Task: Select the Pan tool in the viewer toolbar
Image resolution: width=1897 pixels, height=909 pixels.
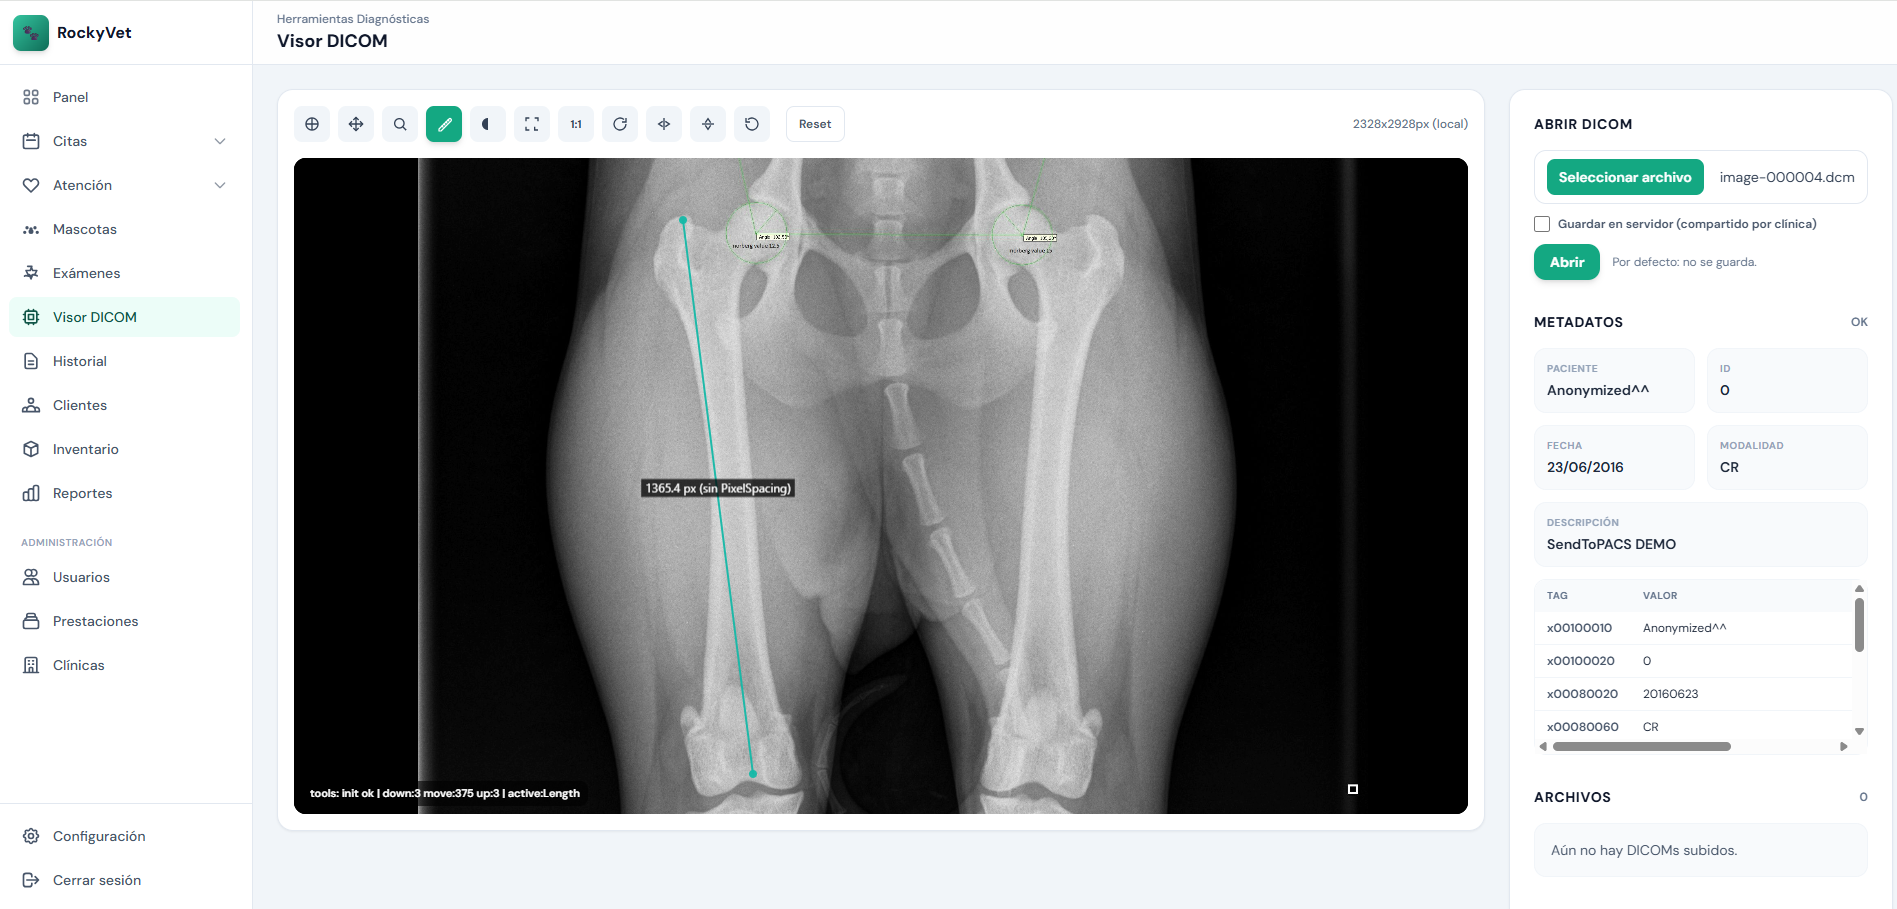Action: [355, 123]
